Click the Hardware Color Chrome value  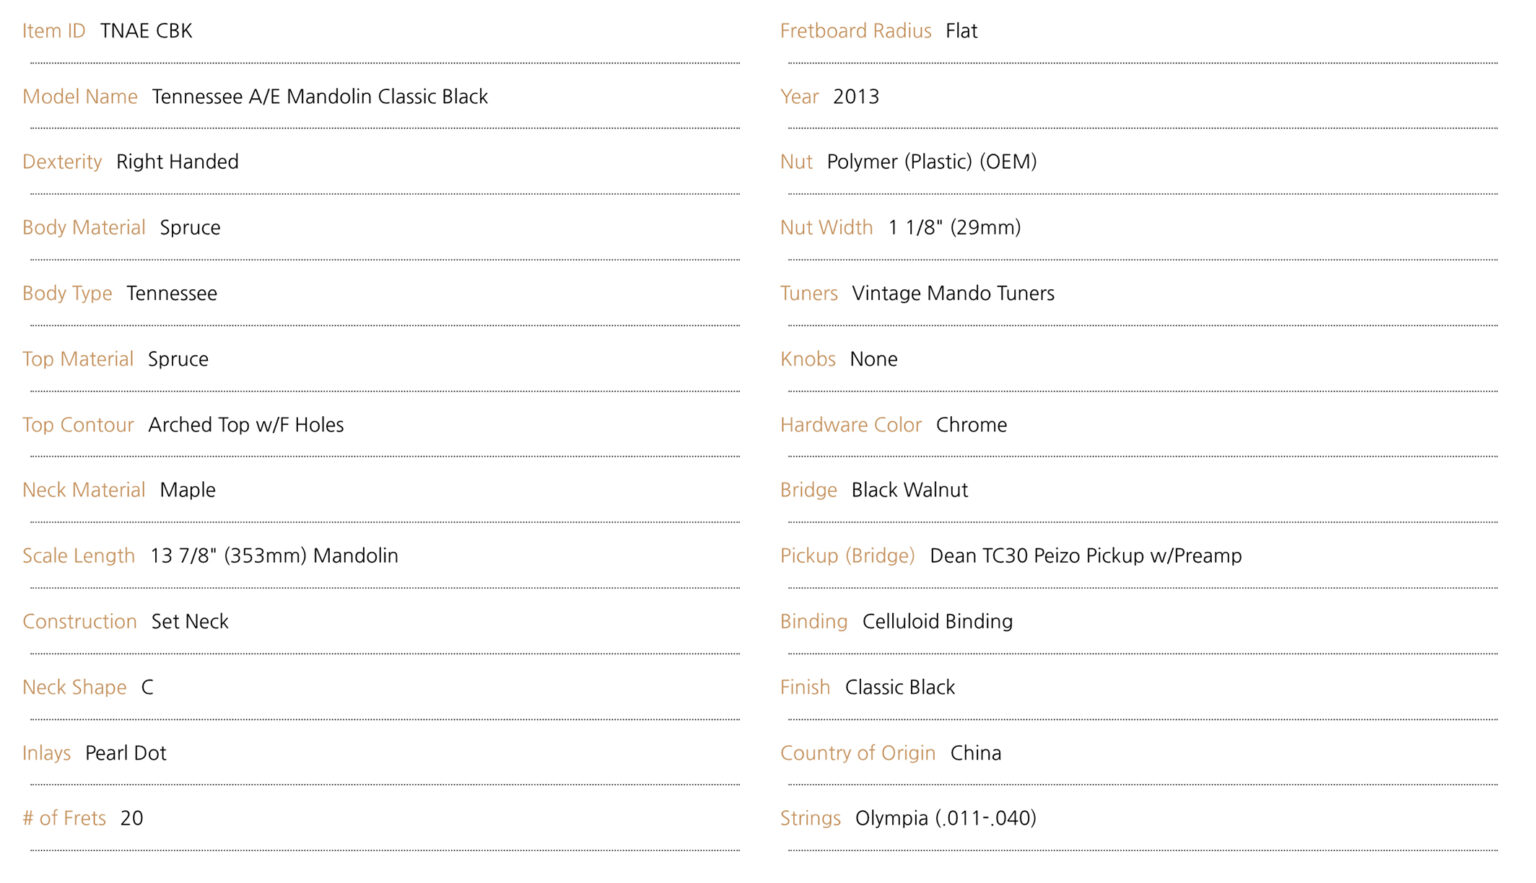coord(972,425)
